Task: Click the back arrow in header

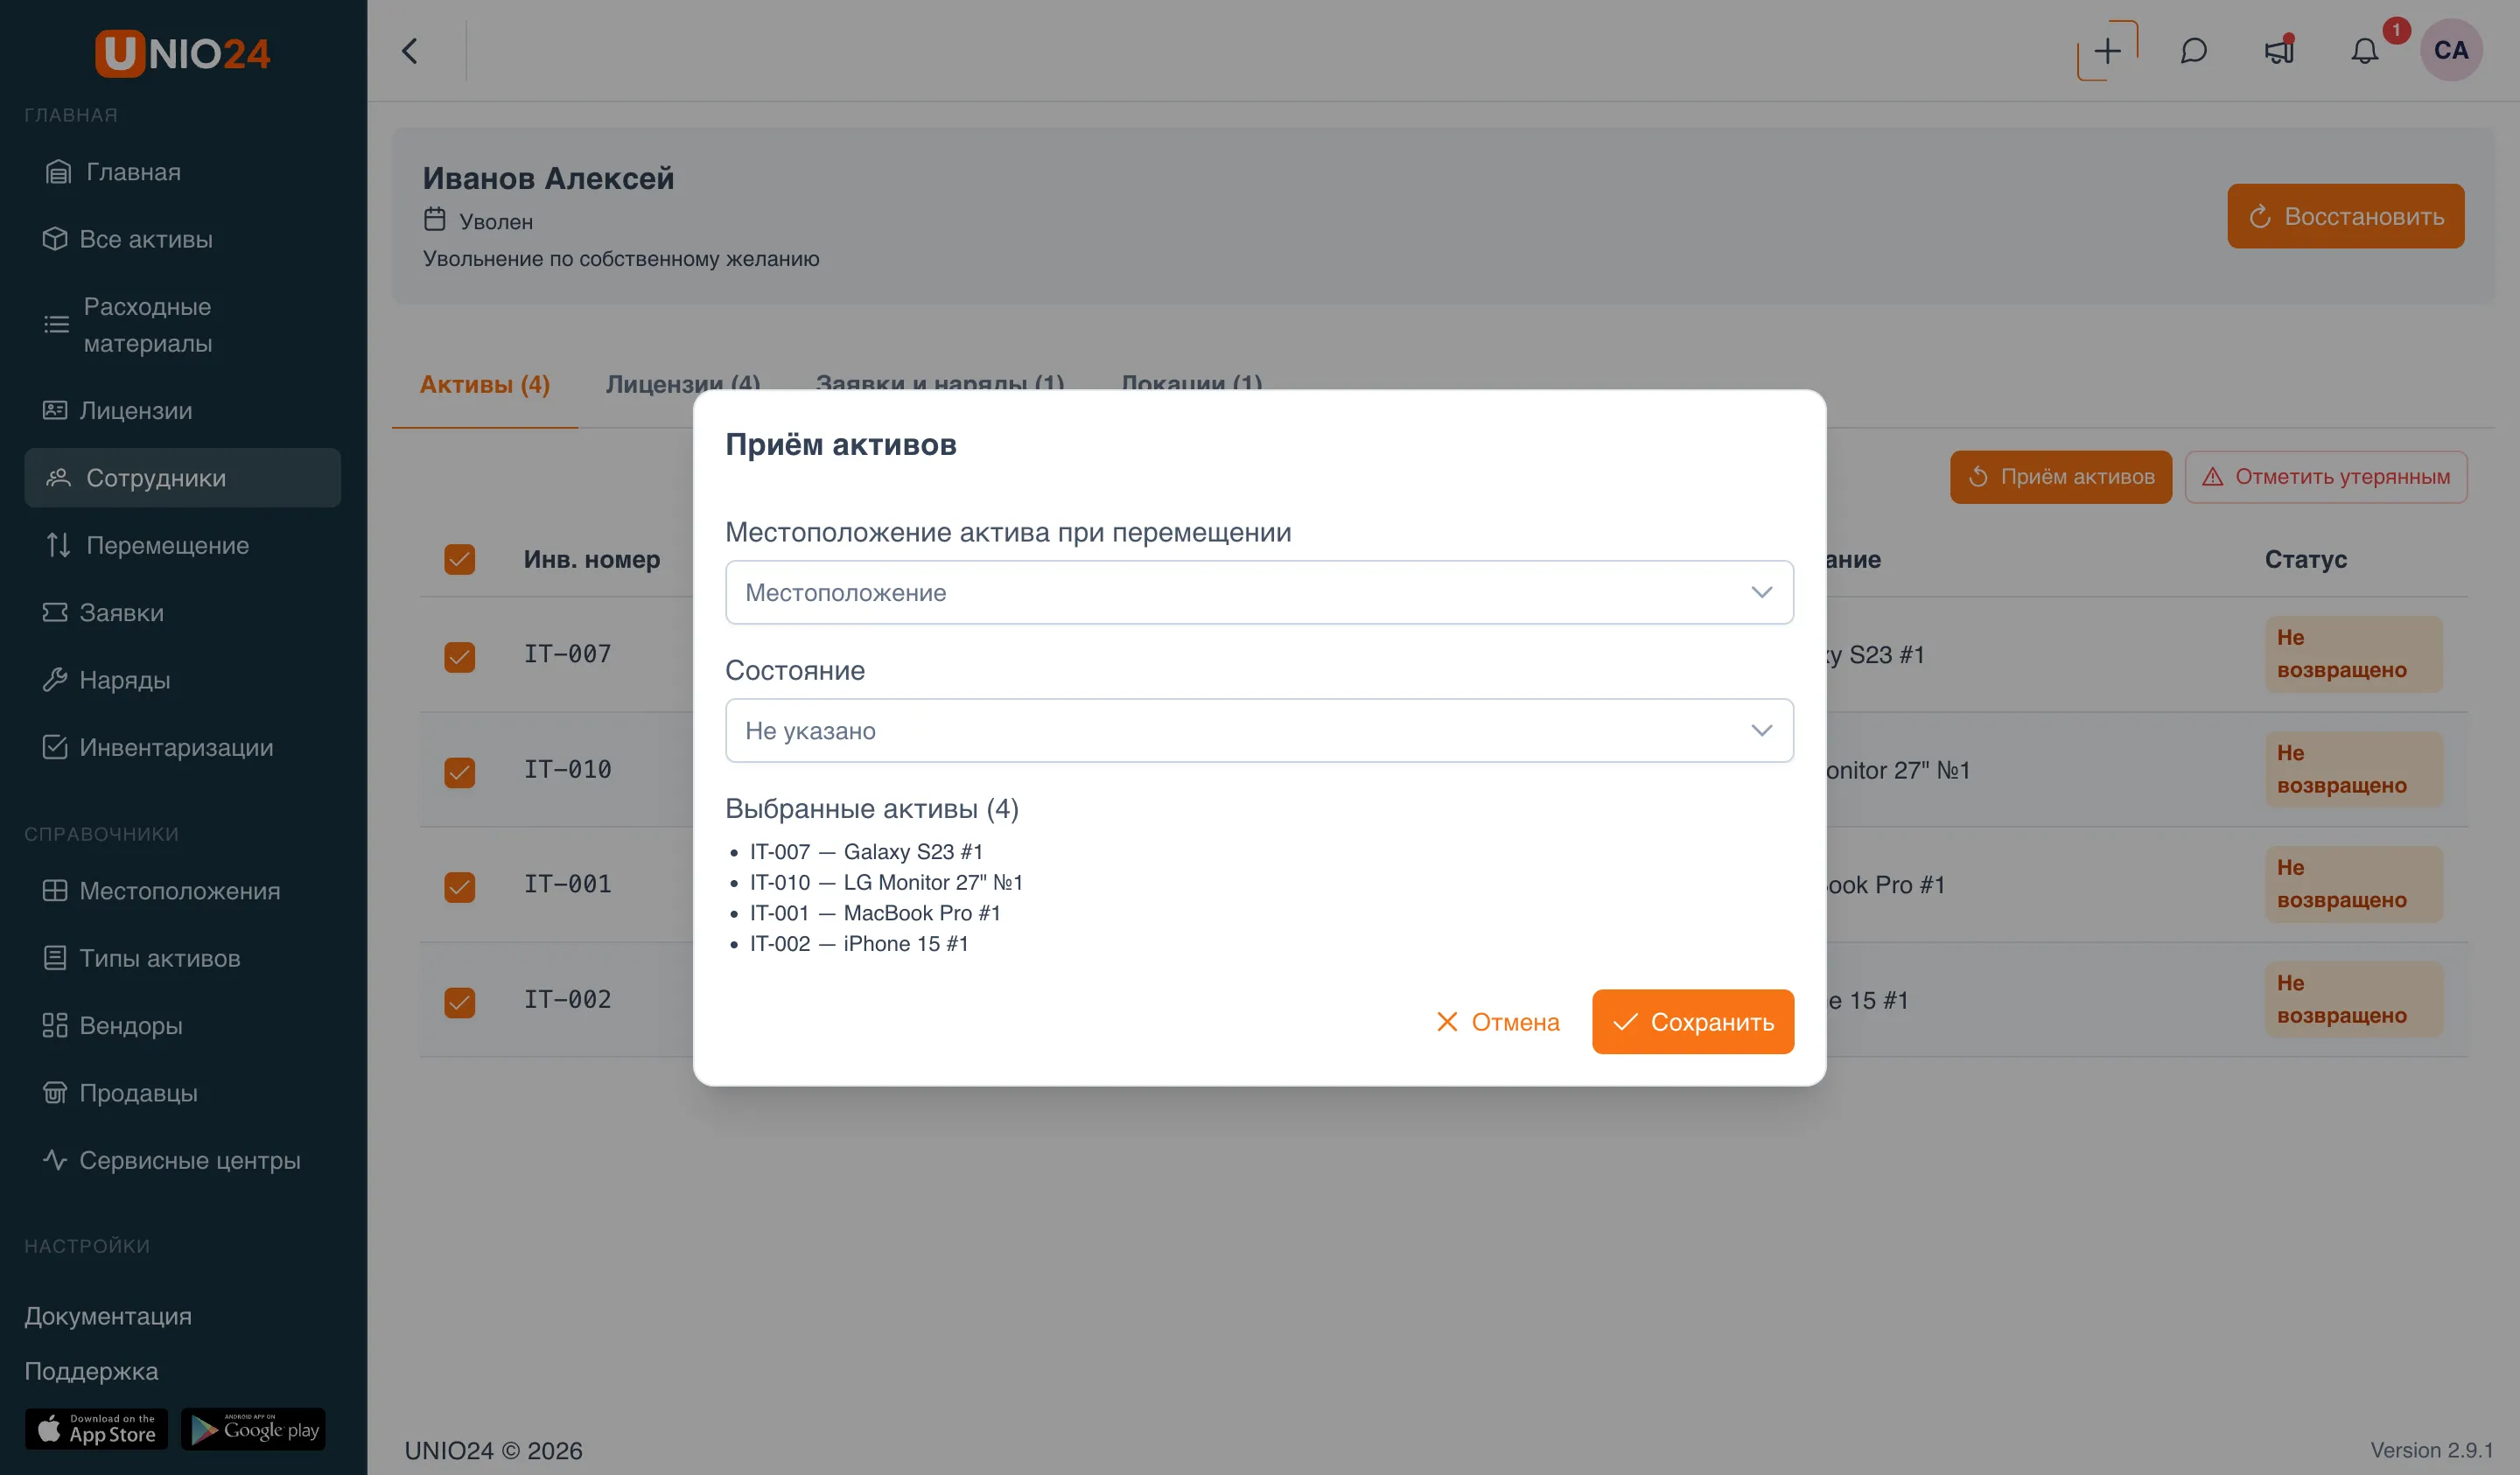Action: click(x=410, y=50)
